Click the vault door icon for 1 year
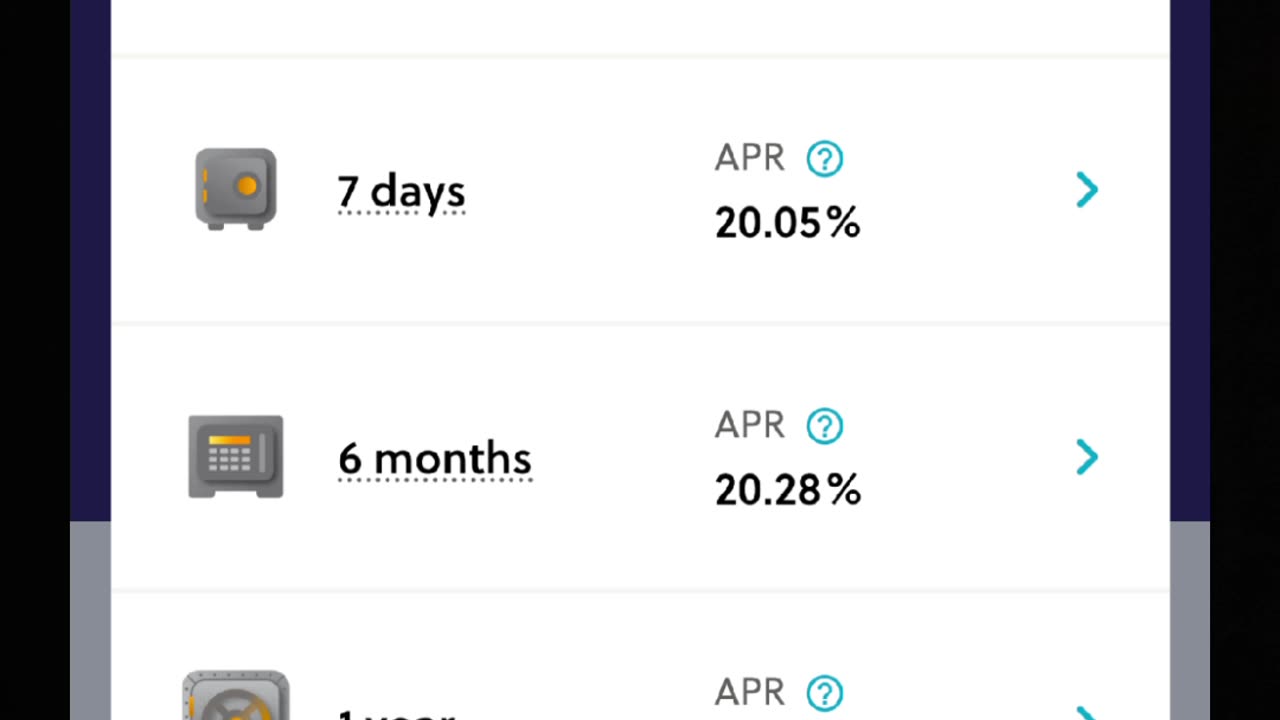The height and width of the screenshot is (720, 1280). pos(236,698)
